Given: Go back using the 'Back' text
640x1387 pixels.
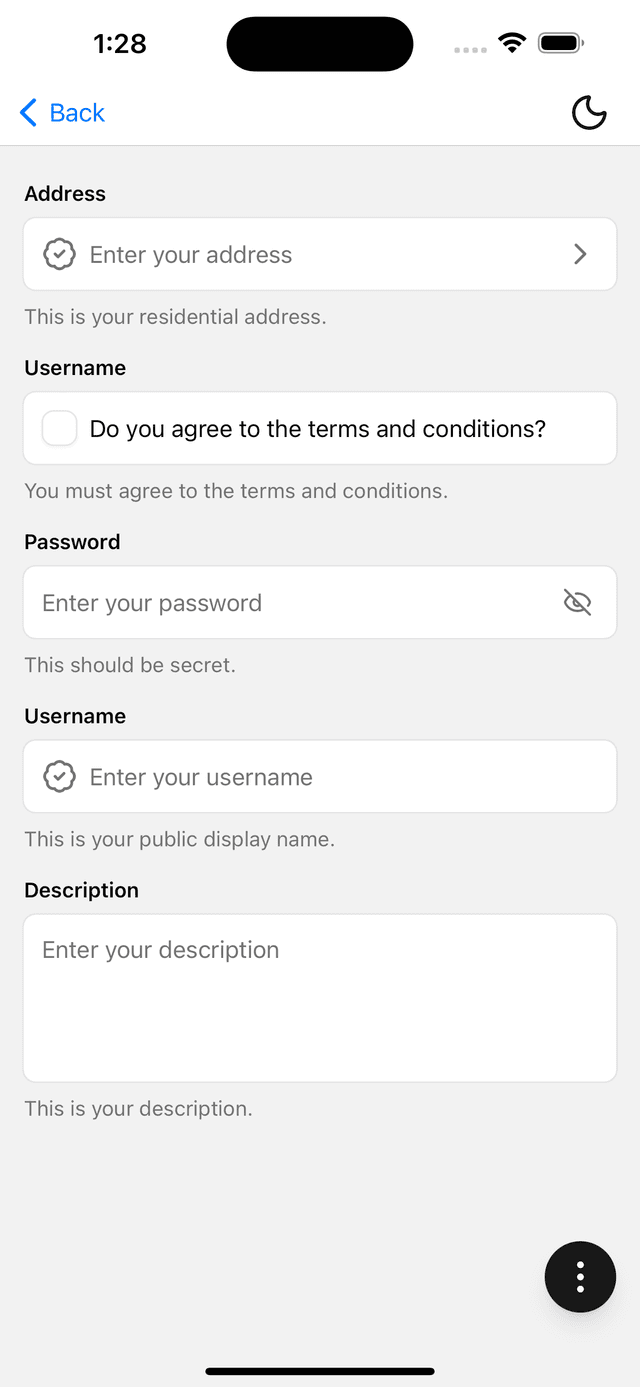Looking at the screenshot, I should [x=77, y=113].
